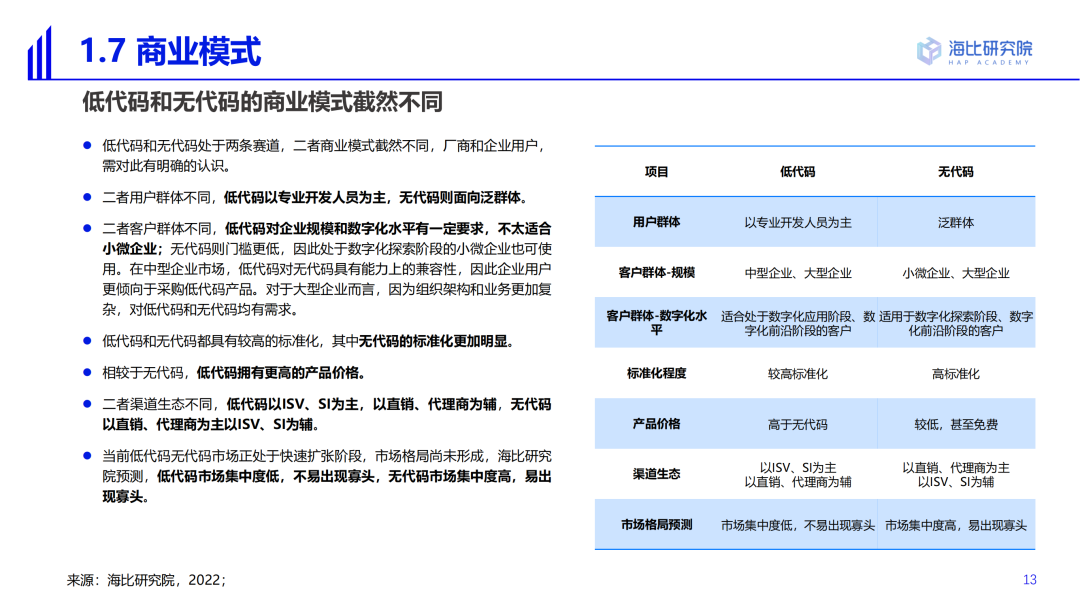Viewport: 1080px width, 607px height.
Task: Click the table header 低代码
Action: tap(798, 172)
